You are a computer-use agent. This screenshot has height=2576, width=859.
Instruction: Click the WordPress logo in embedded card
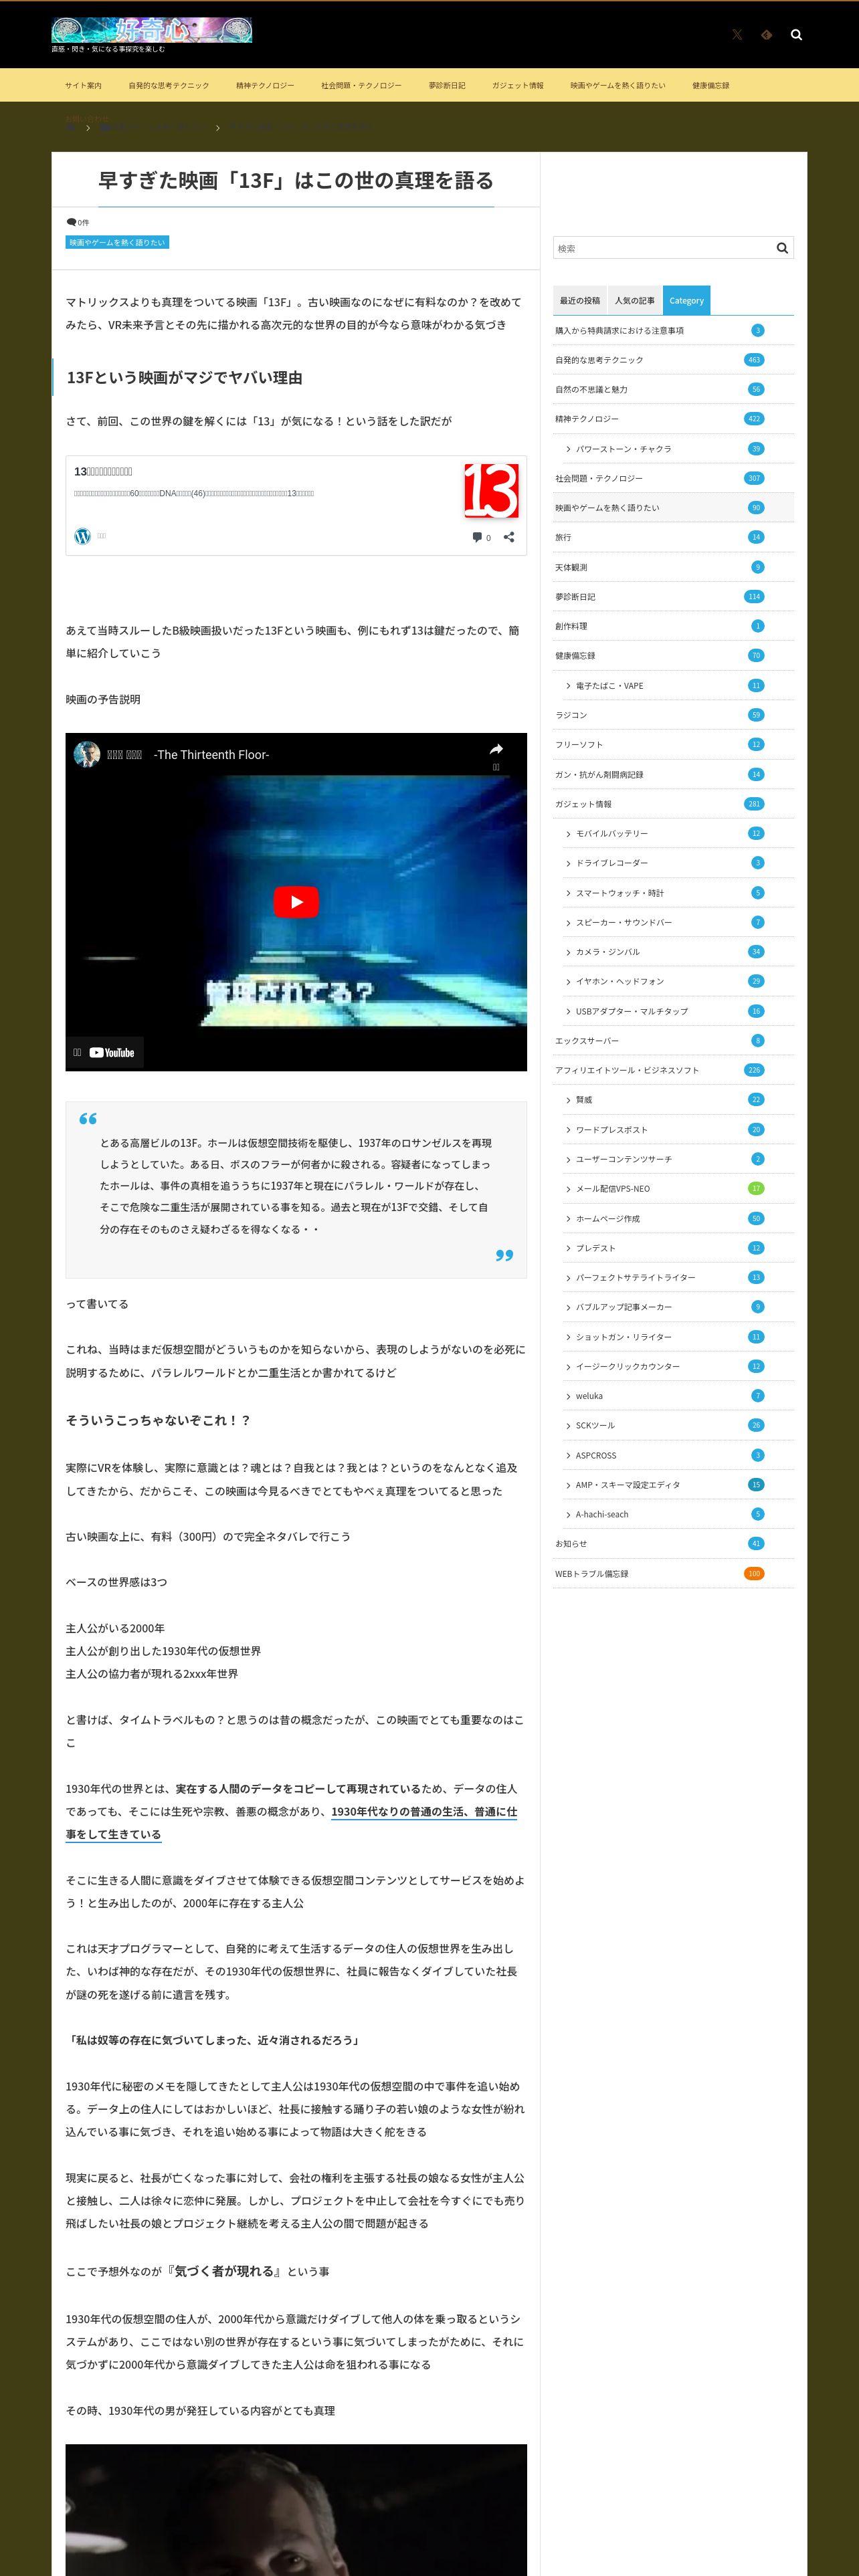(83, 536)
